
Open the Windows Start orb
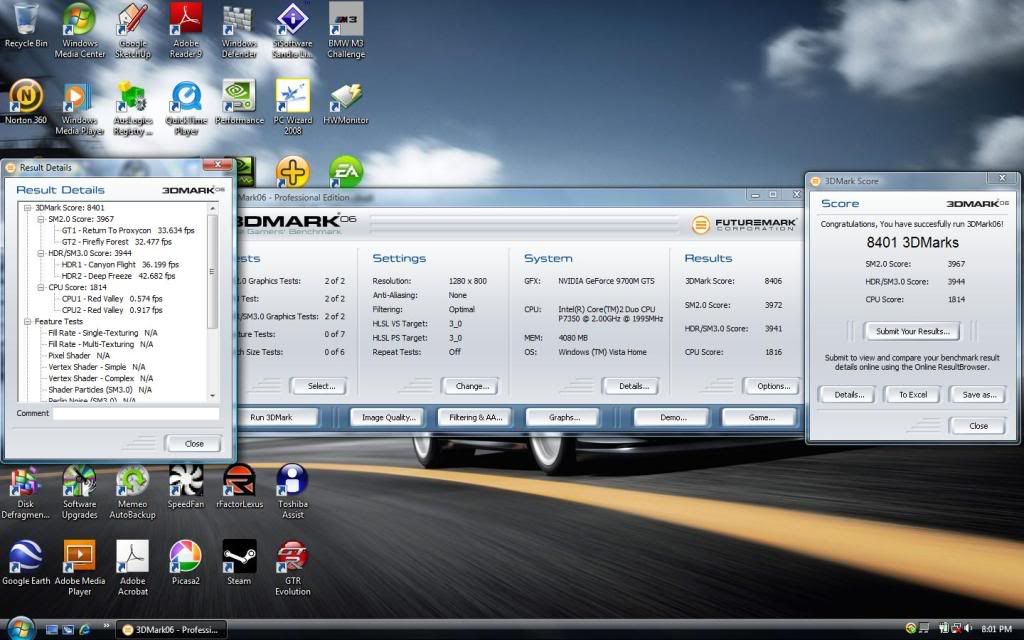coord(20,628)
